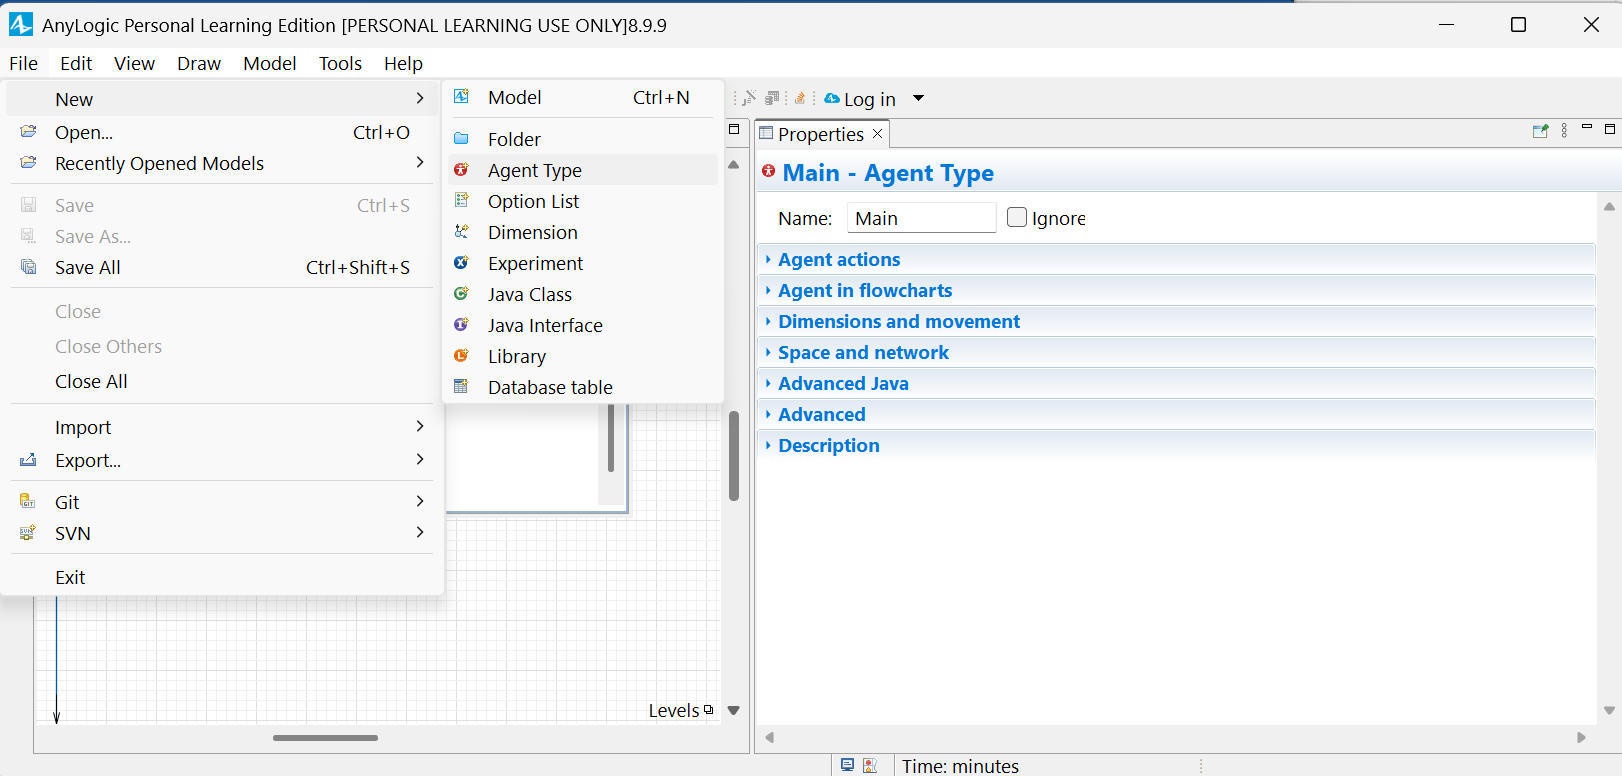Click the Folder icon in New submenu
Screen dimensions: 1622x776
(x=461, y=139)
